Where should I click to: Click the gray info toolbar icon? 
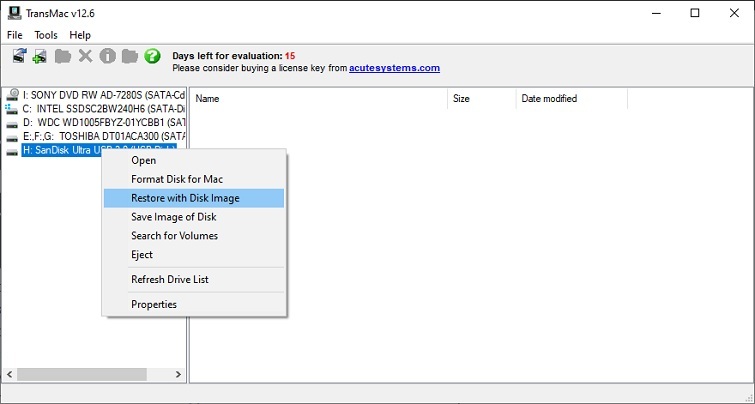[107, 56]
